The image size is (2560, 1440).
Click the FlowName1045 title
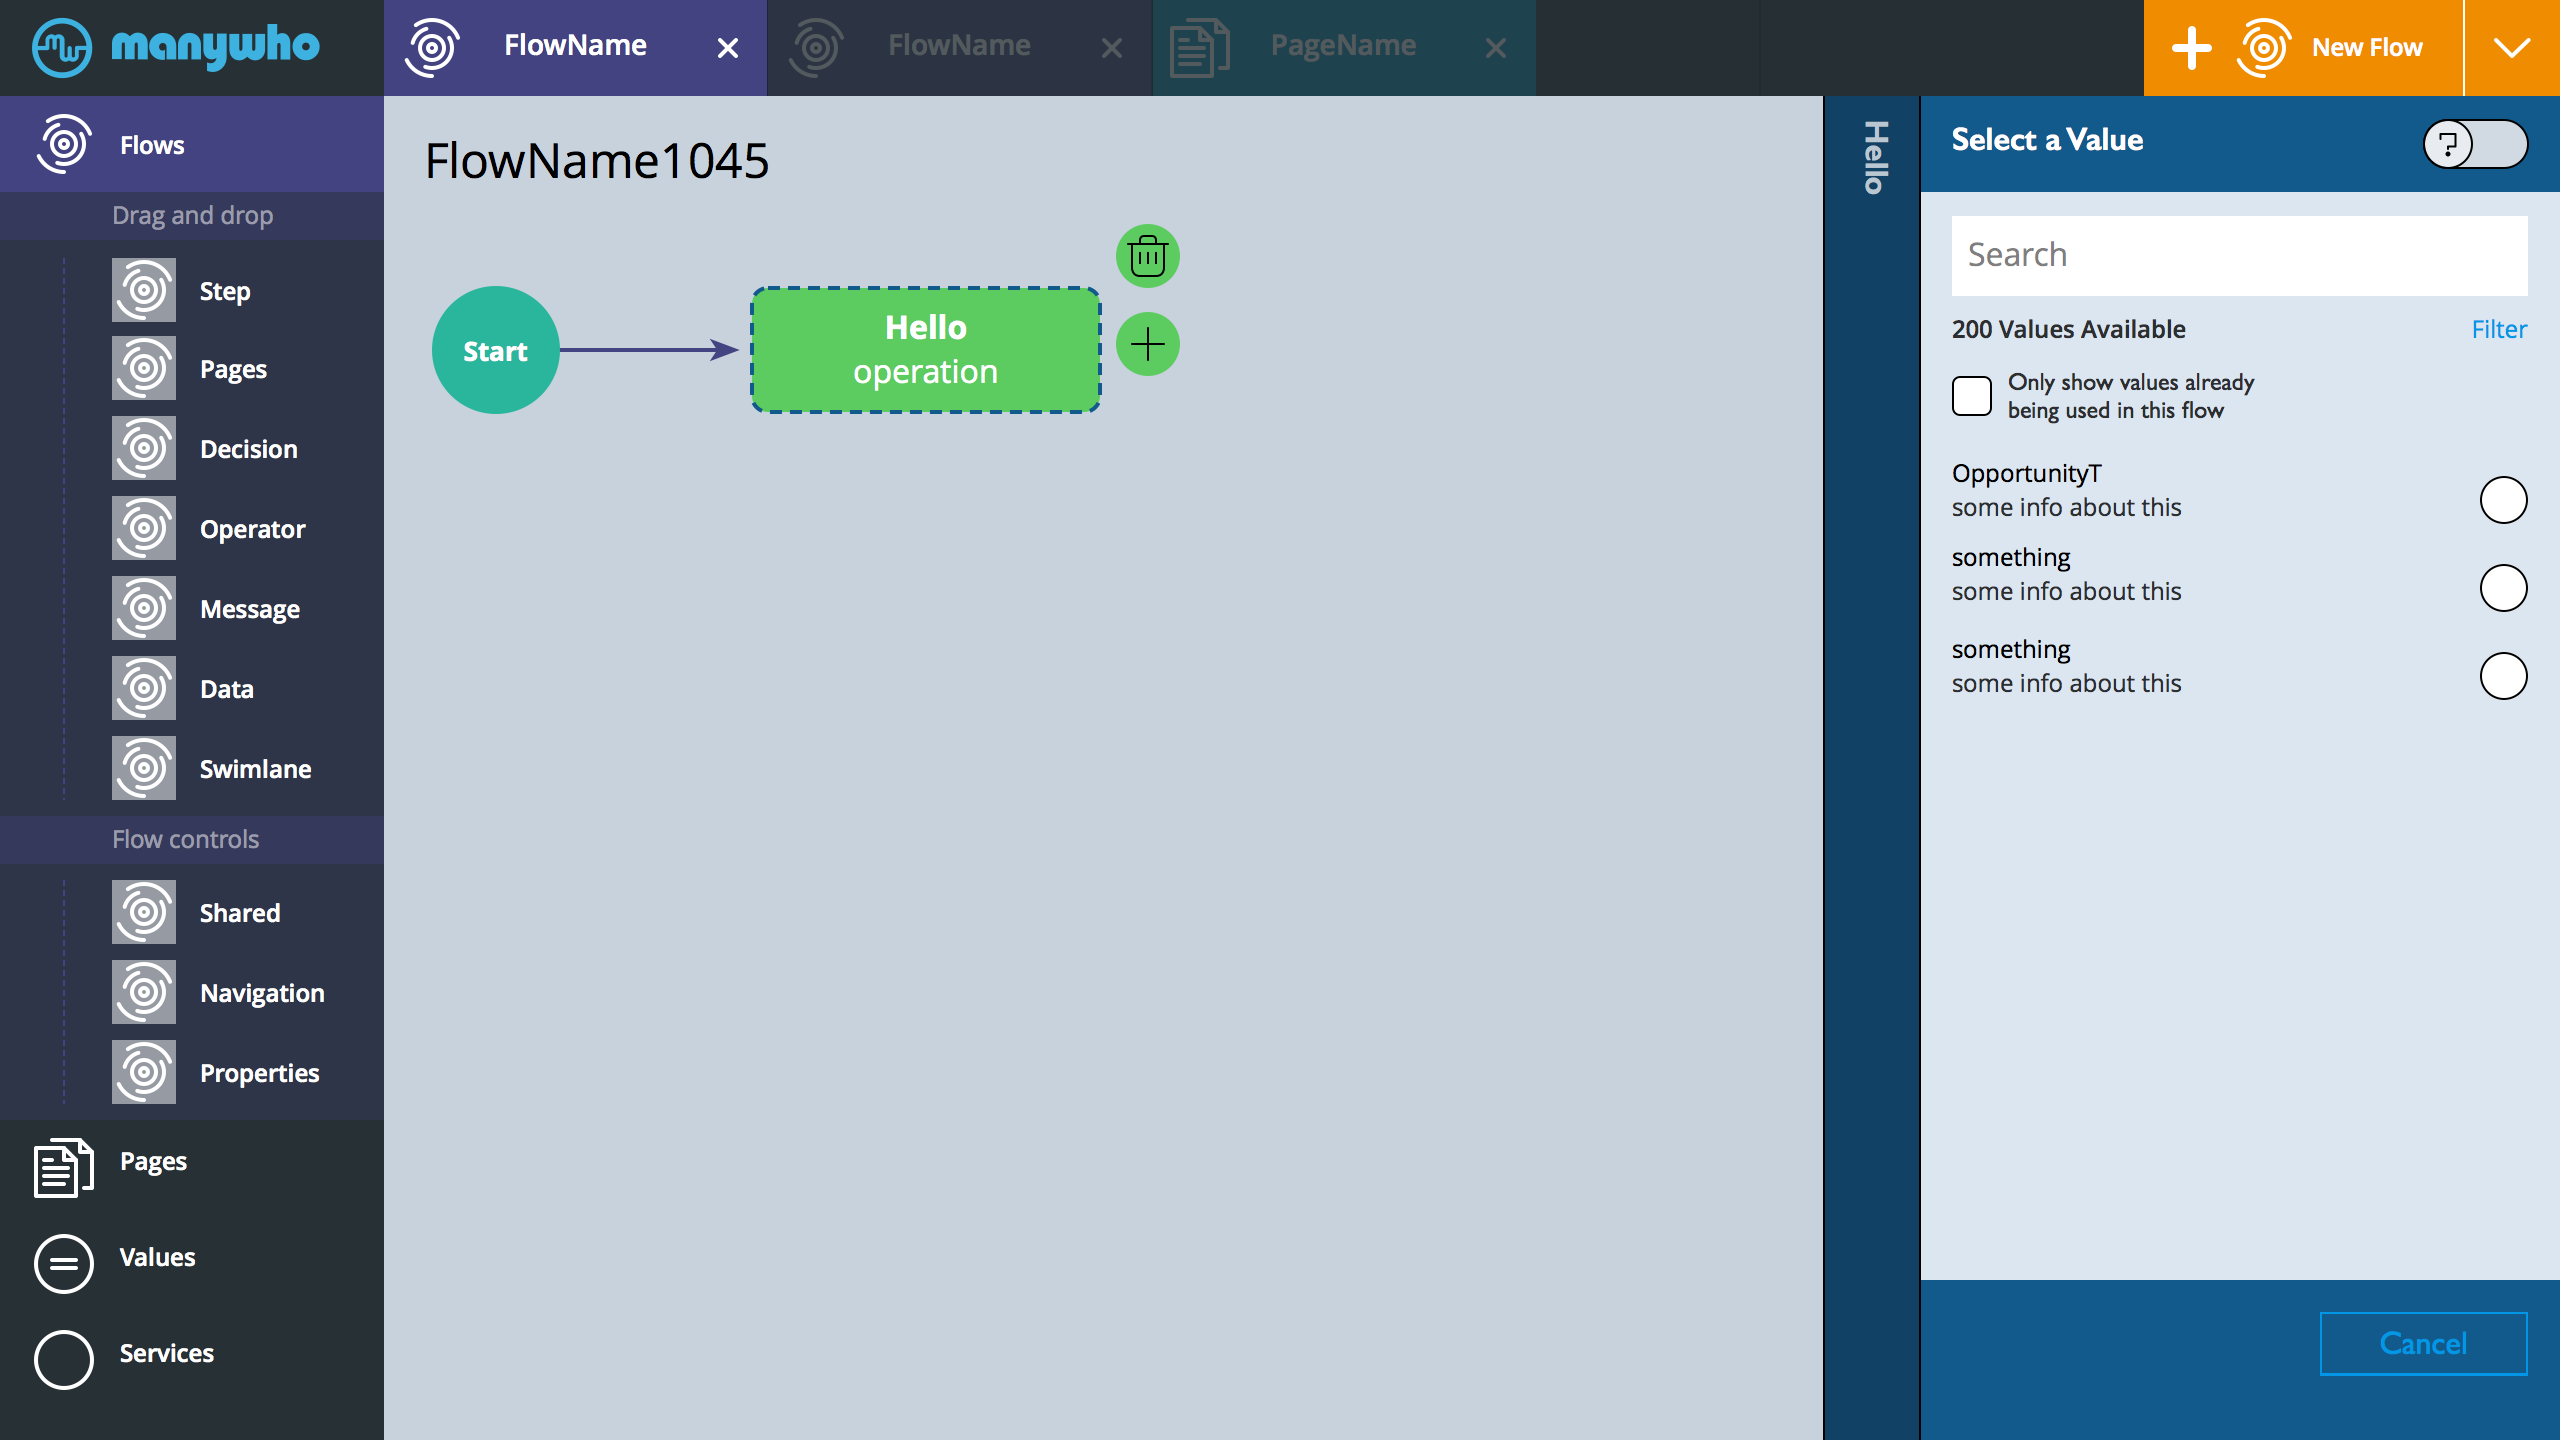pos(597,160)
